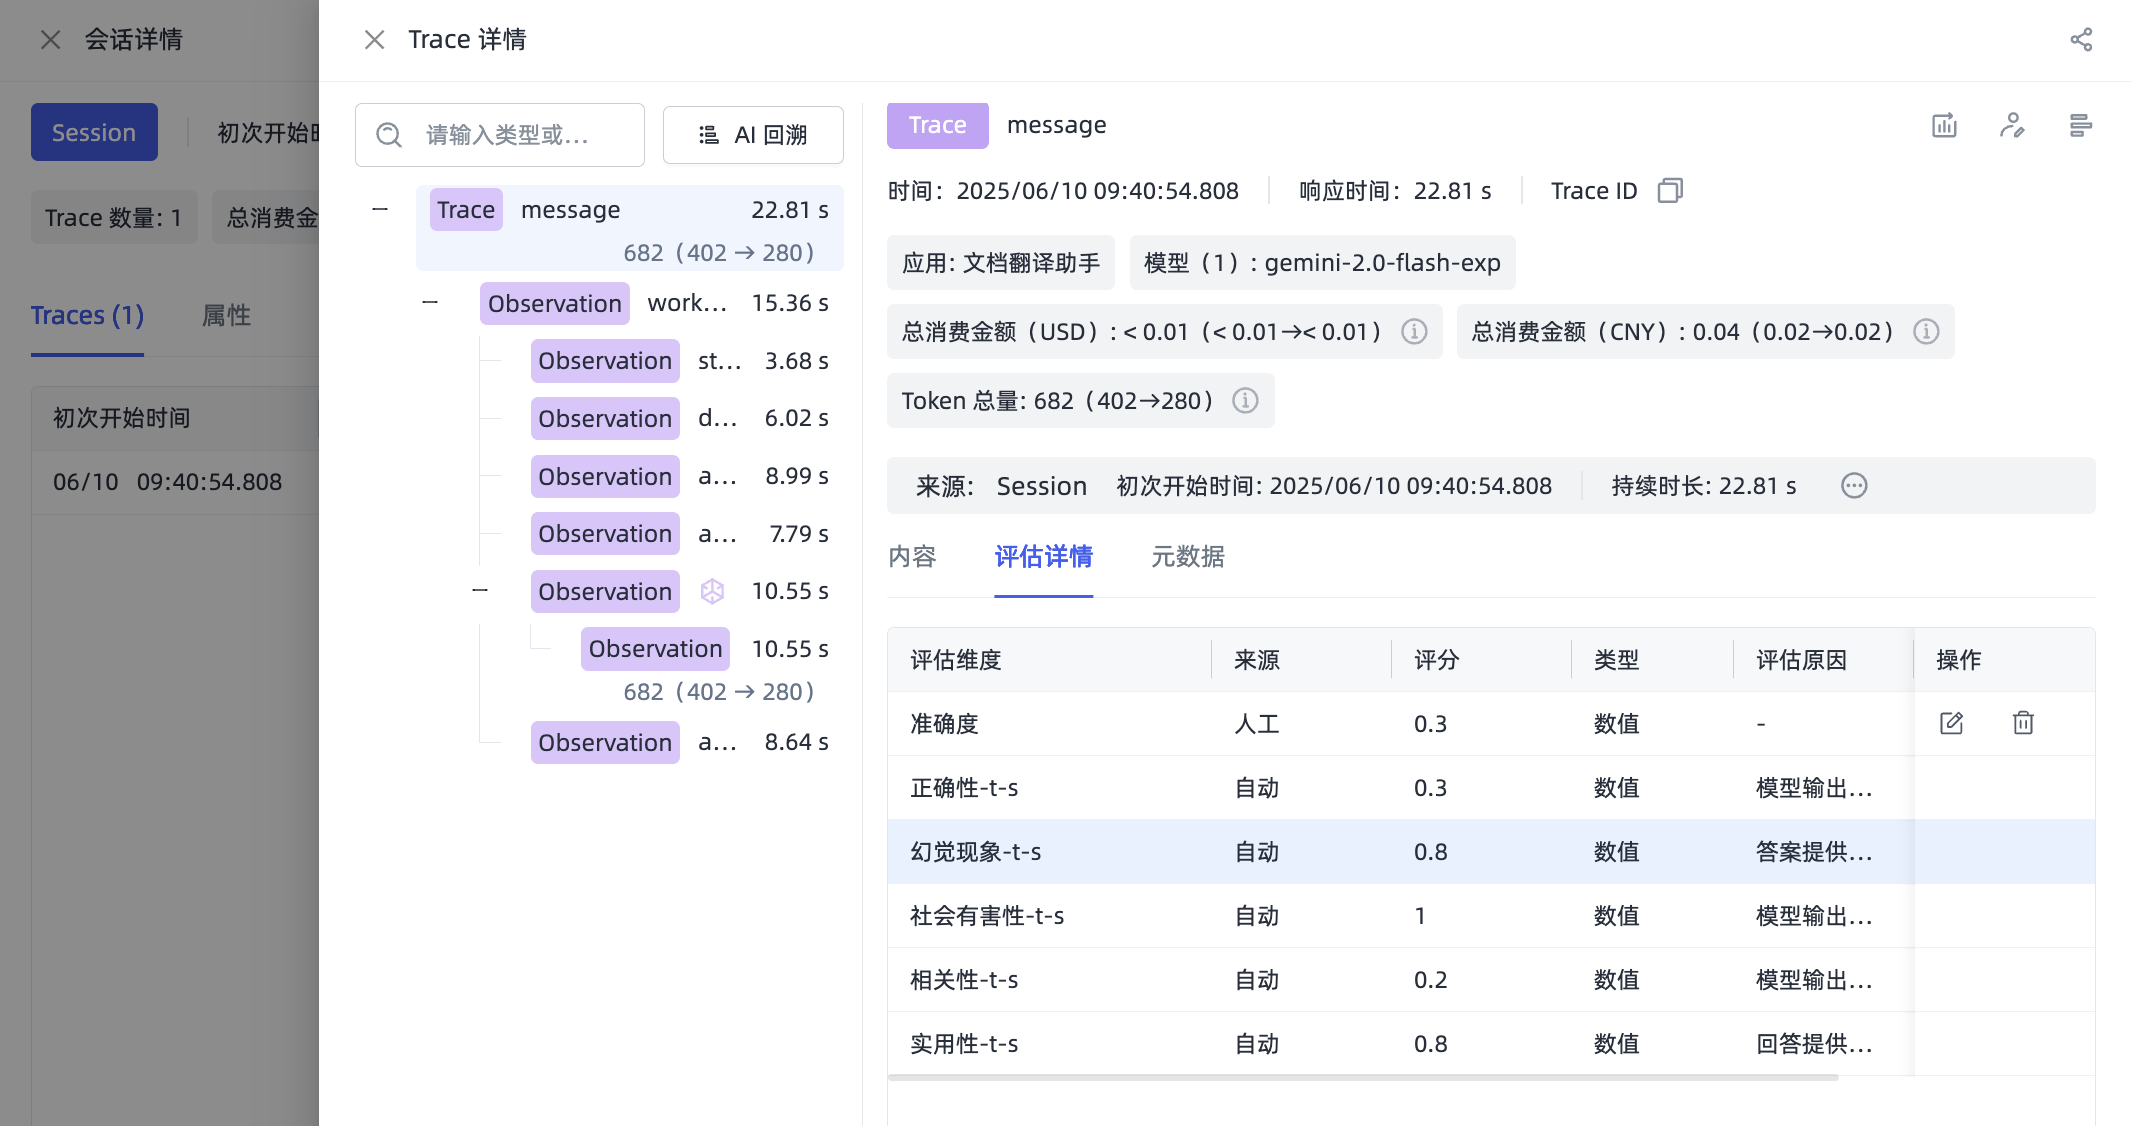Click the 实用性-t-s dimension cell
The height and width of the screenshot is (1126, 2132).
[x=964, y=1044]
